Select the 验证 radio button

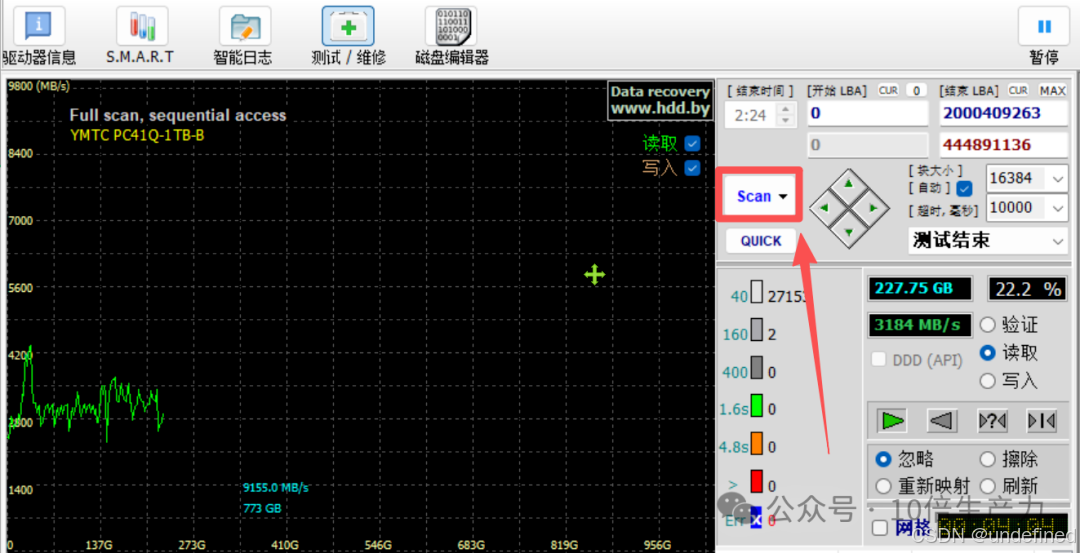pos(988,324)
